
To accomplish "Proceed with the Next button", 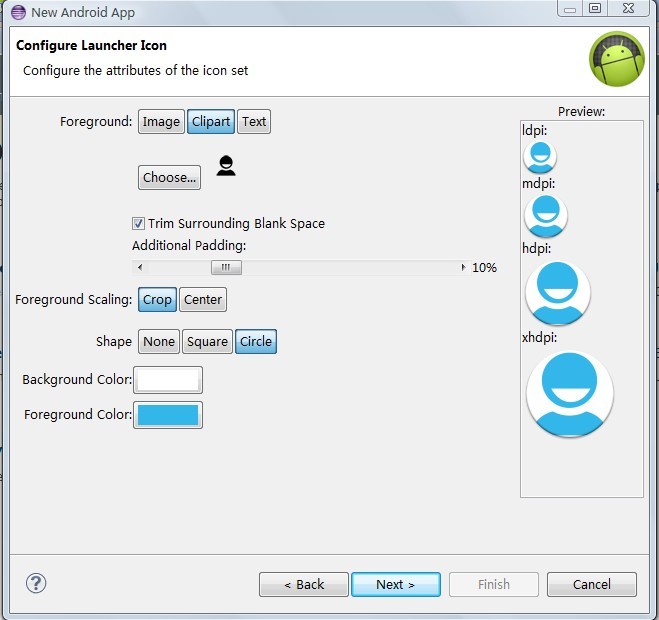I will click(x=396, y=584).
